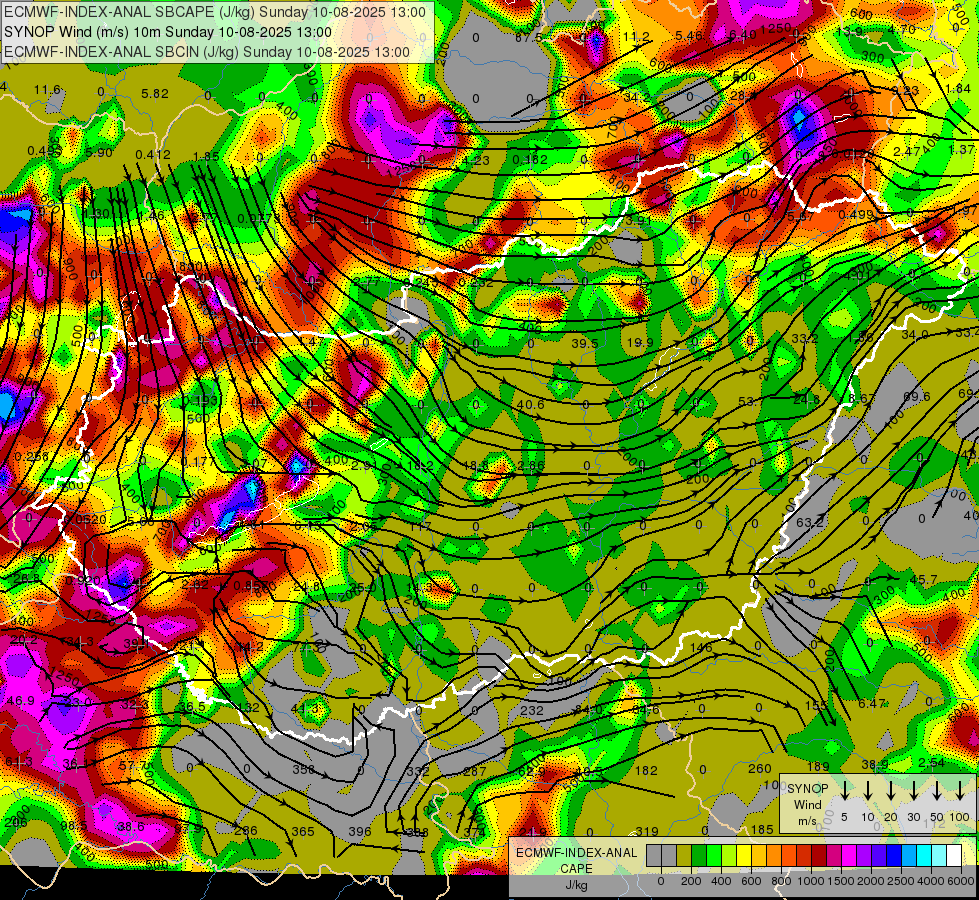Image resolution: width=979 pixels, height=900 pixels.
Task: Select the SBCAPE title line at top
Action: click(215, 12)
